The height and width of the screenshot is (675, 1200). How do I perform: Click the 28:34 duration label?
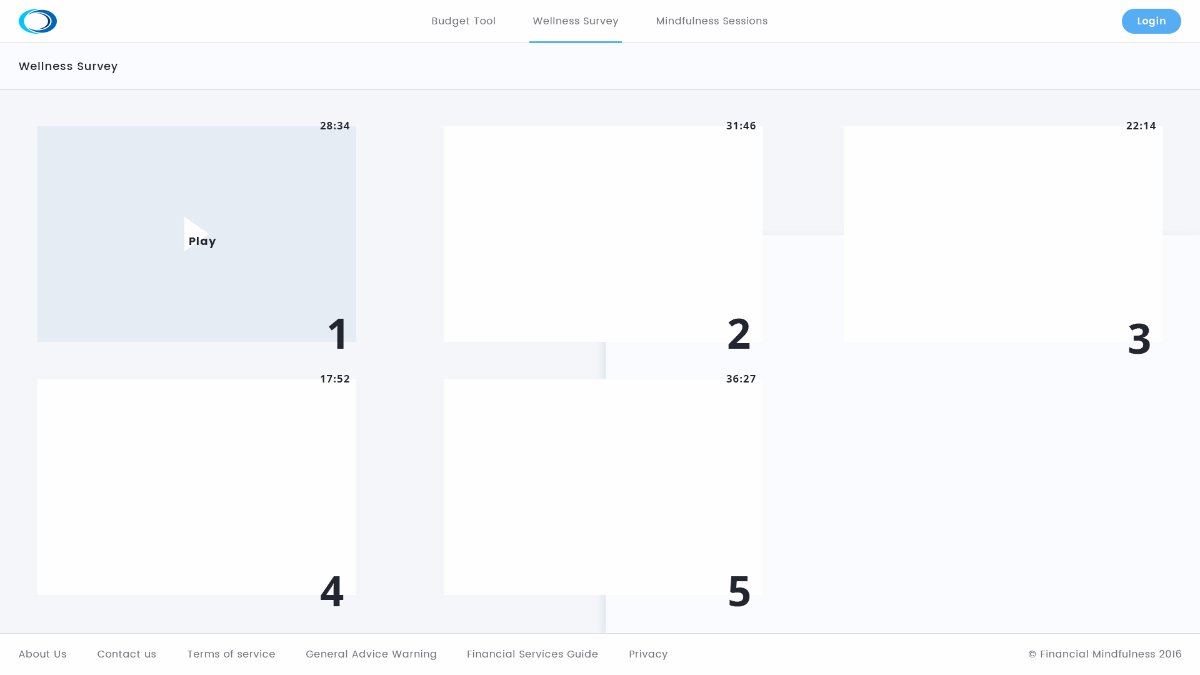[335, 126]
